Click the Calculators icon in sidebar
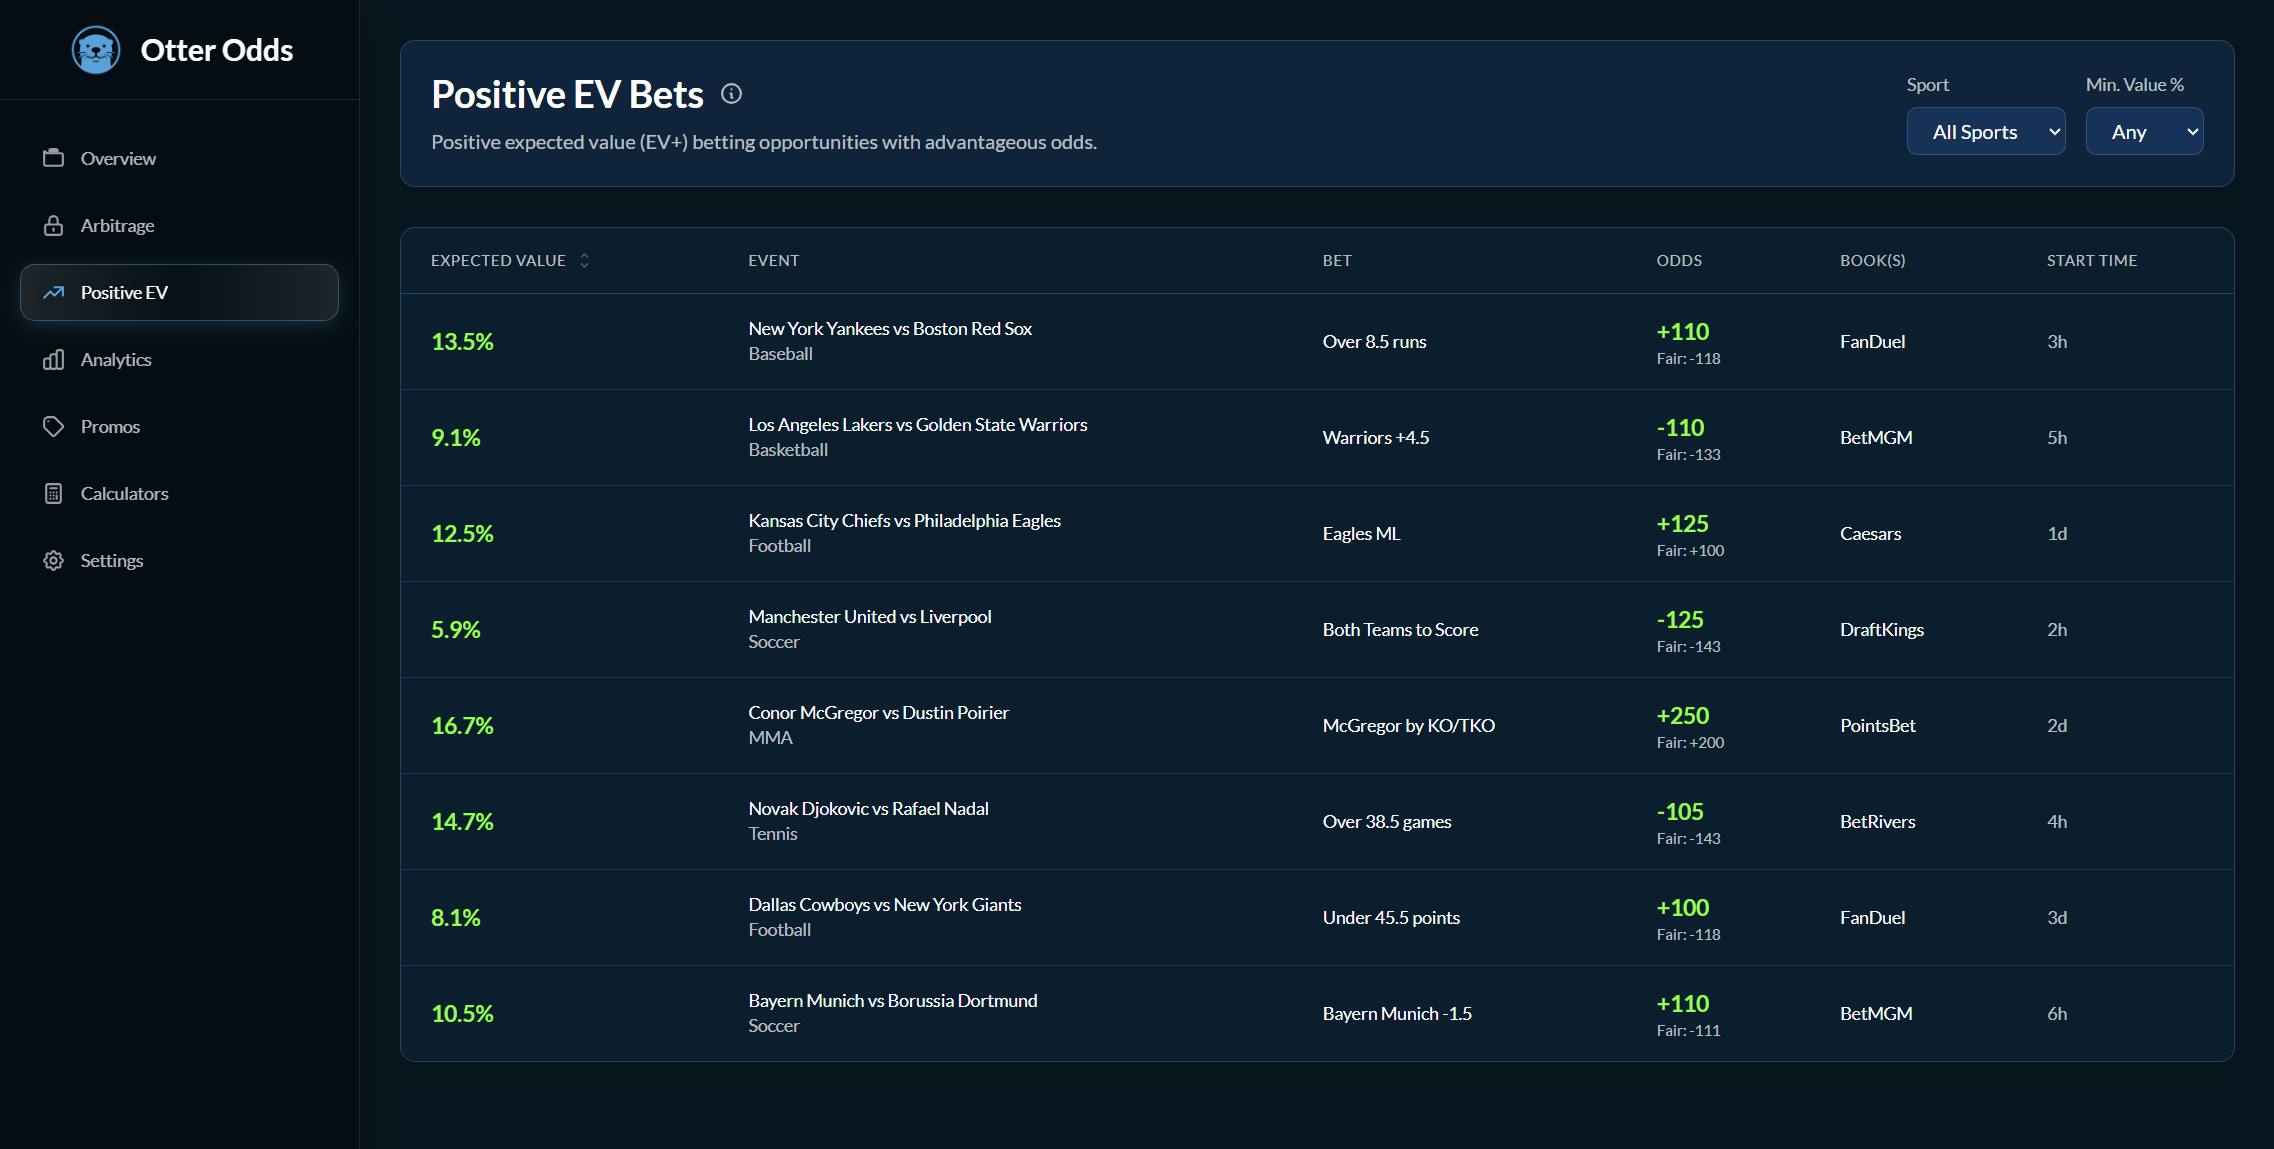 (53, 493)
